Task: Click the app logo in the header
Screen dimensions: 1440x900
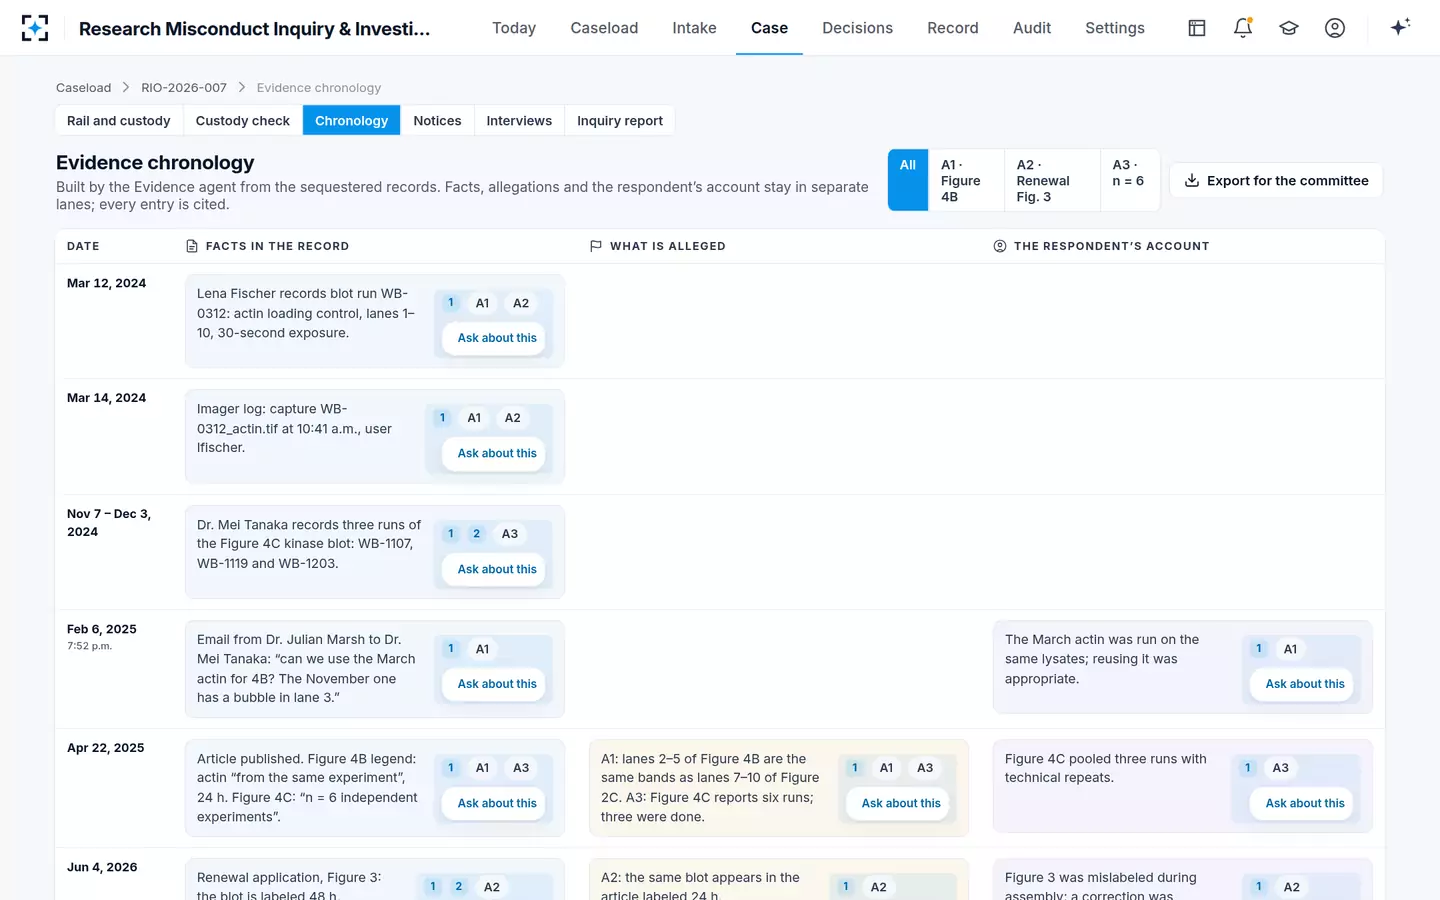Action: (35, 28)
